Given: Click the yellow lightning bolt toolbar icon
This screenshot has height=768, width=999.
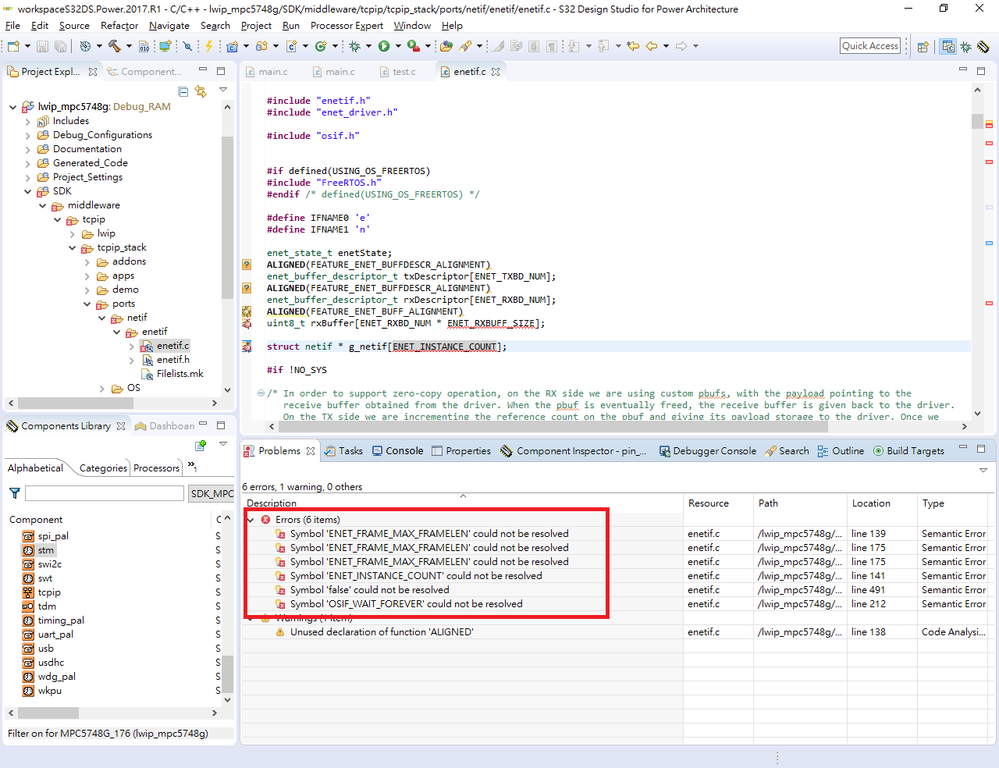Looking at the screenshot, I should click(x=209, y=46).
